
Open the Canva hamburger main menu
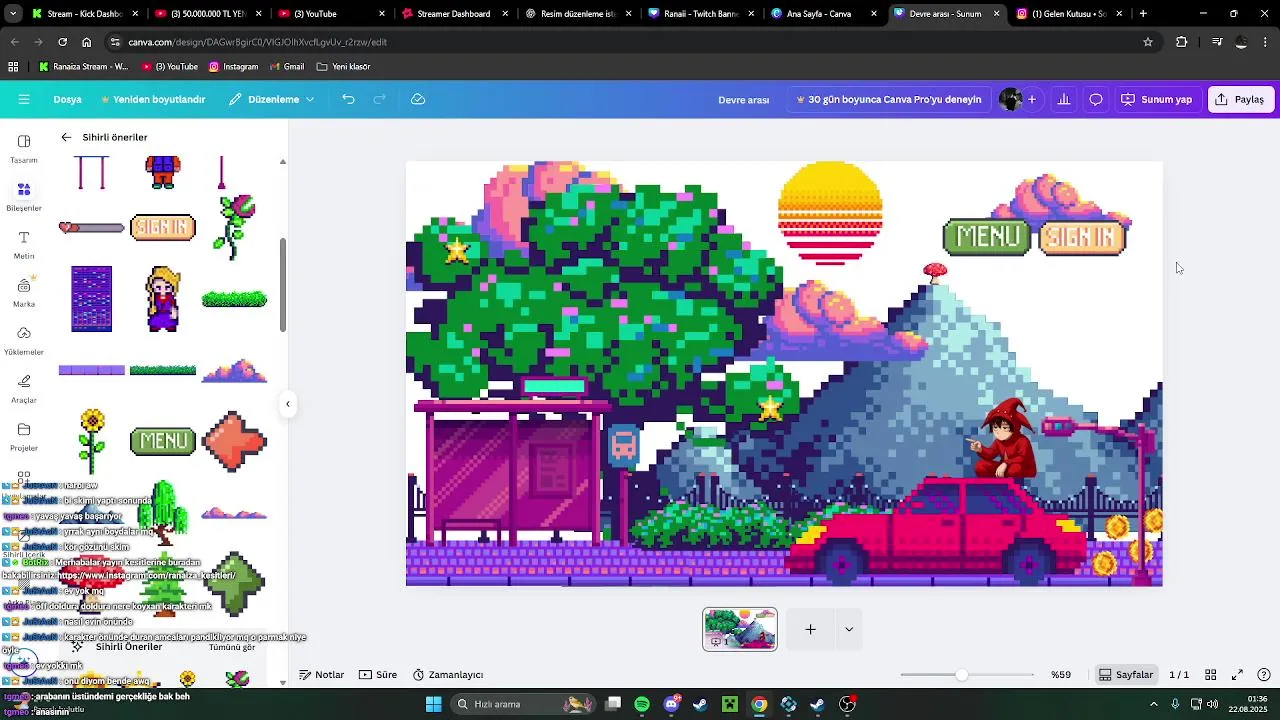coord(24,99)
